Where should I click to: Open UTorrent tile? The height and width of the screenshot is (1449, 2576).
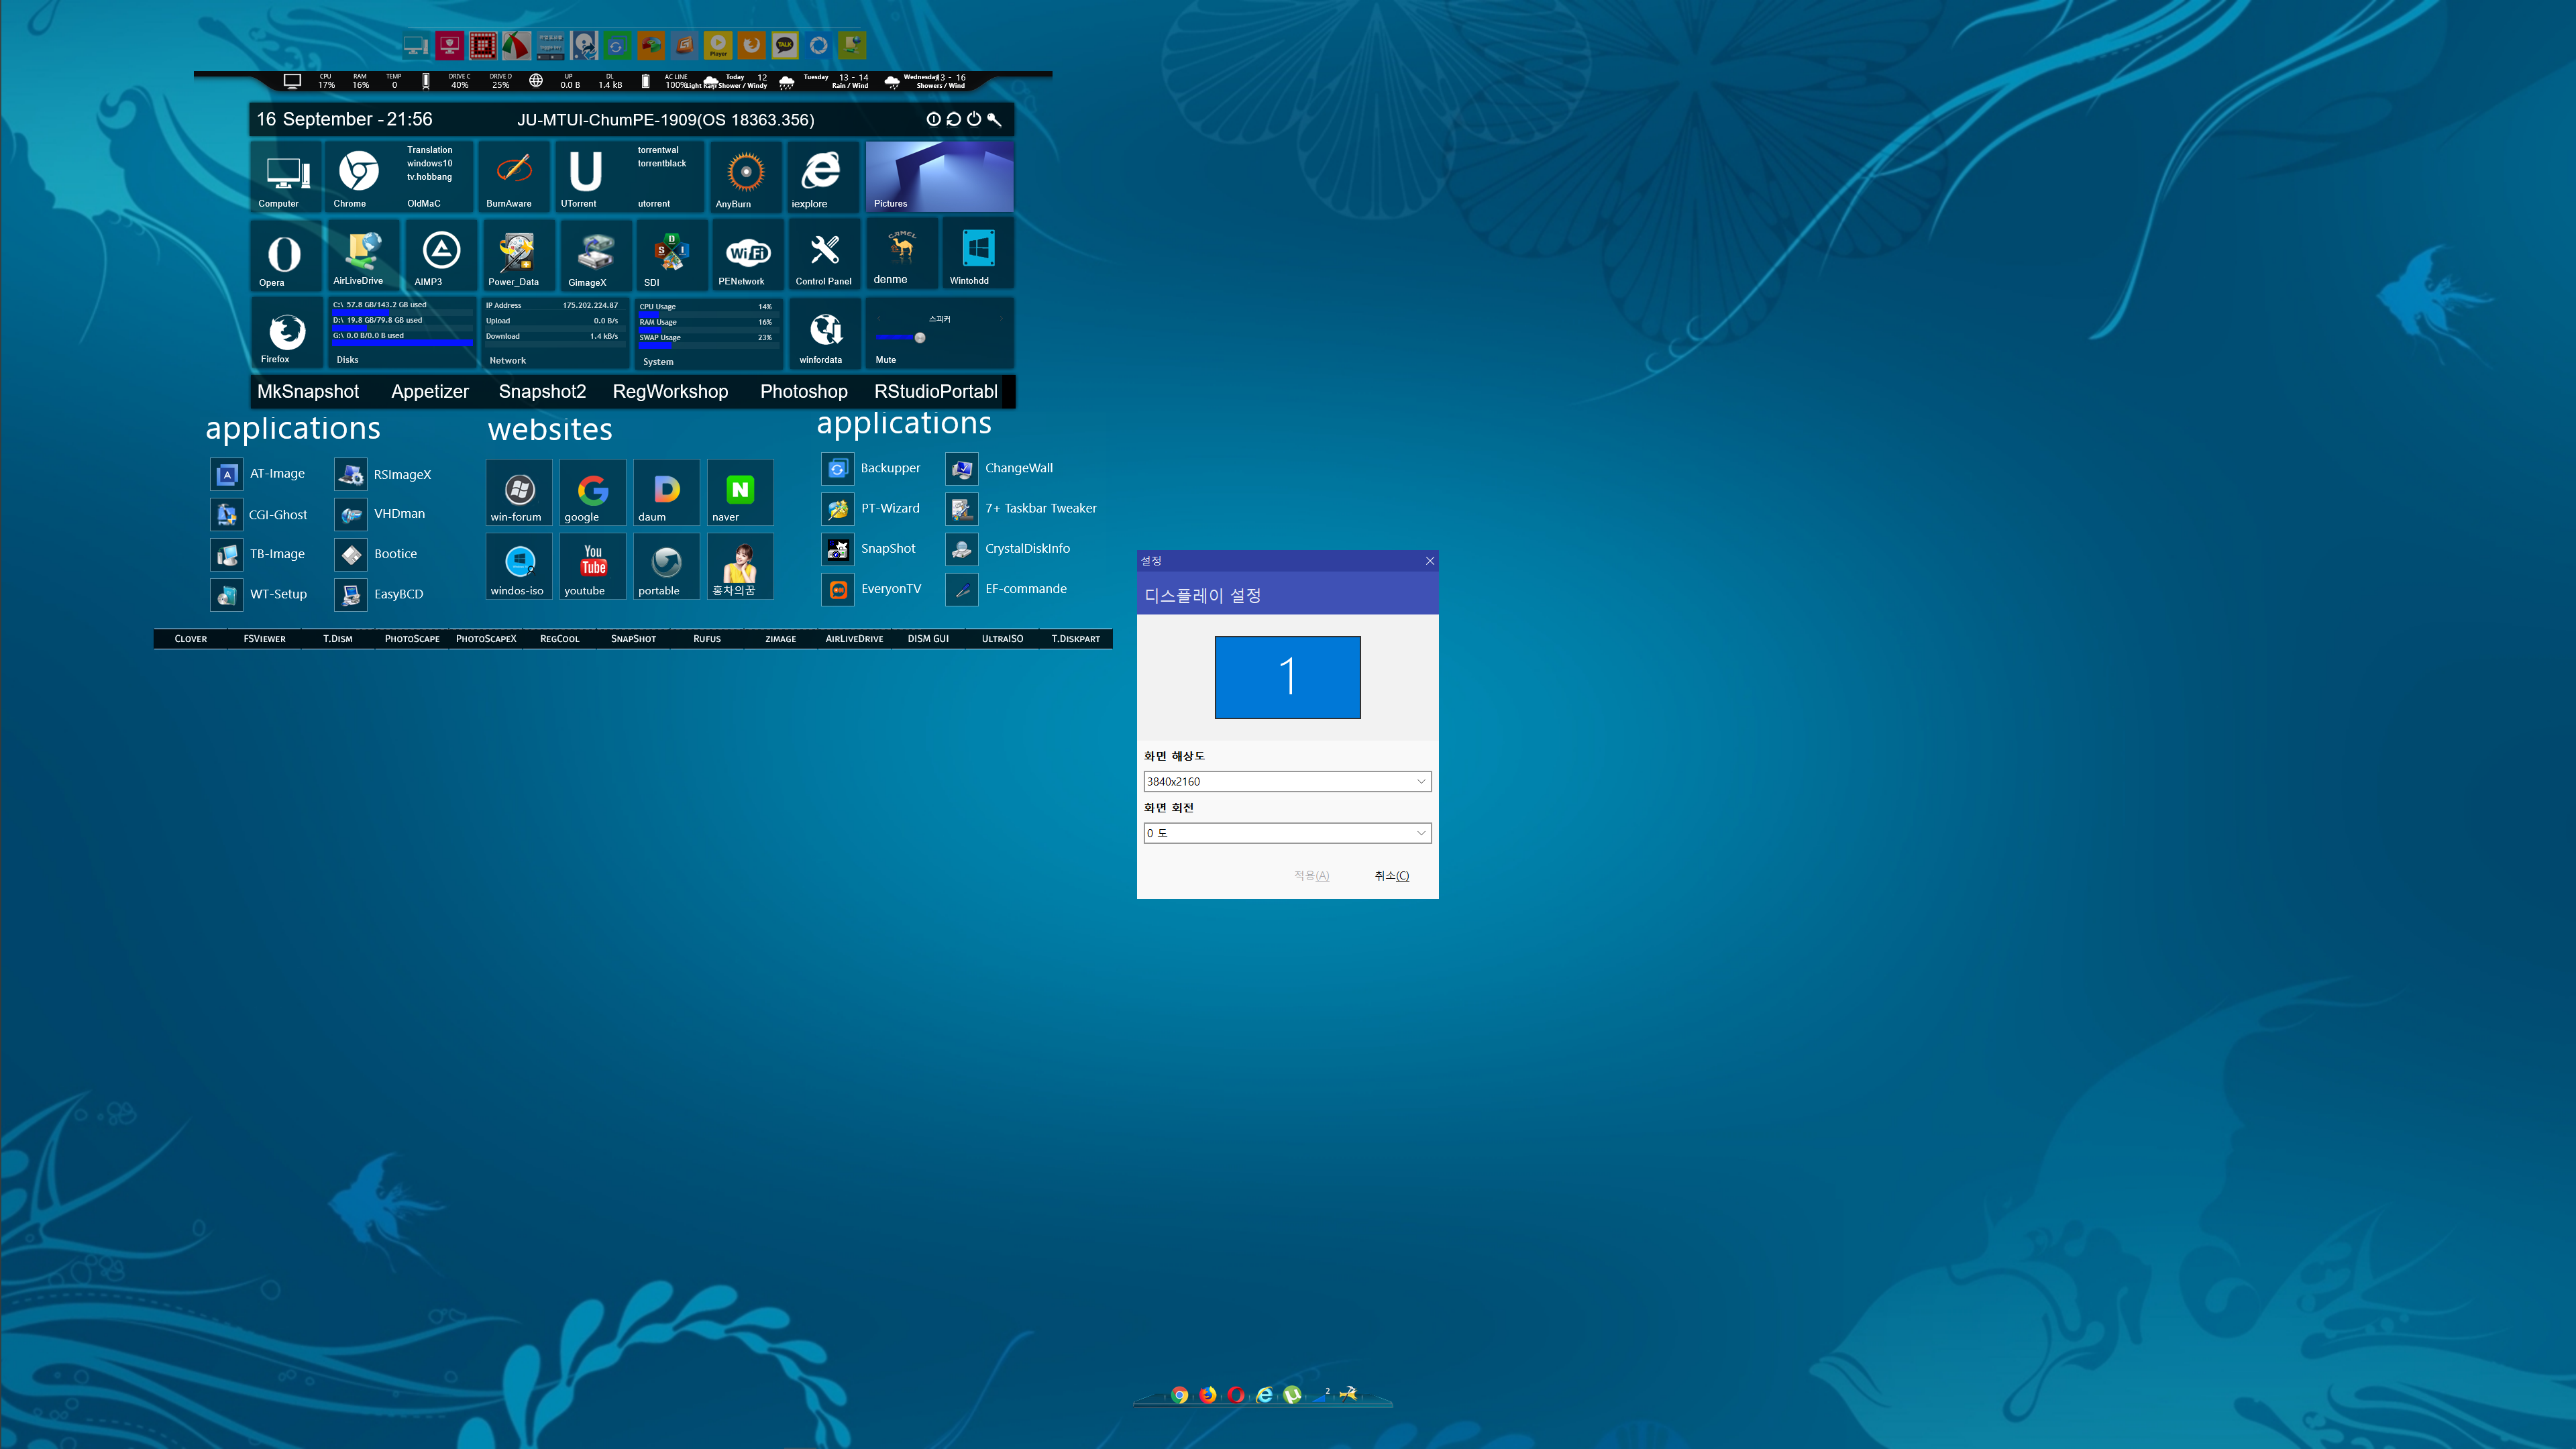pos(586,176)
